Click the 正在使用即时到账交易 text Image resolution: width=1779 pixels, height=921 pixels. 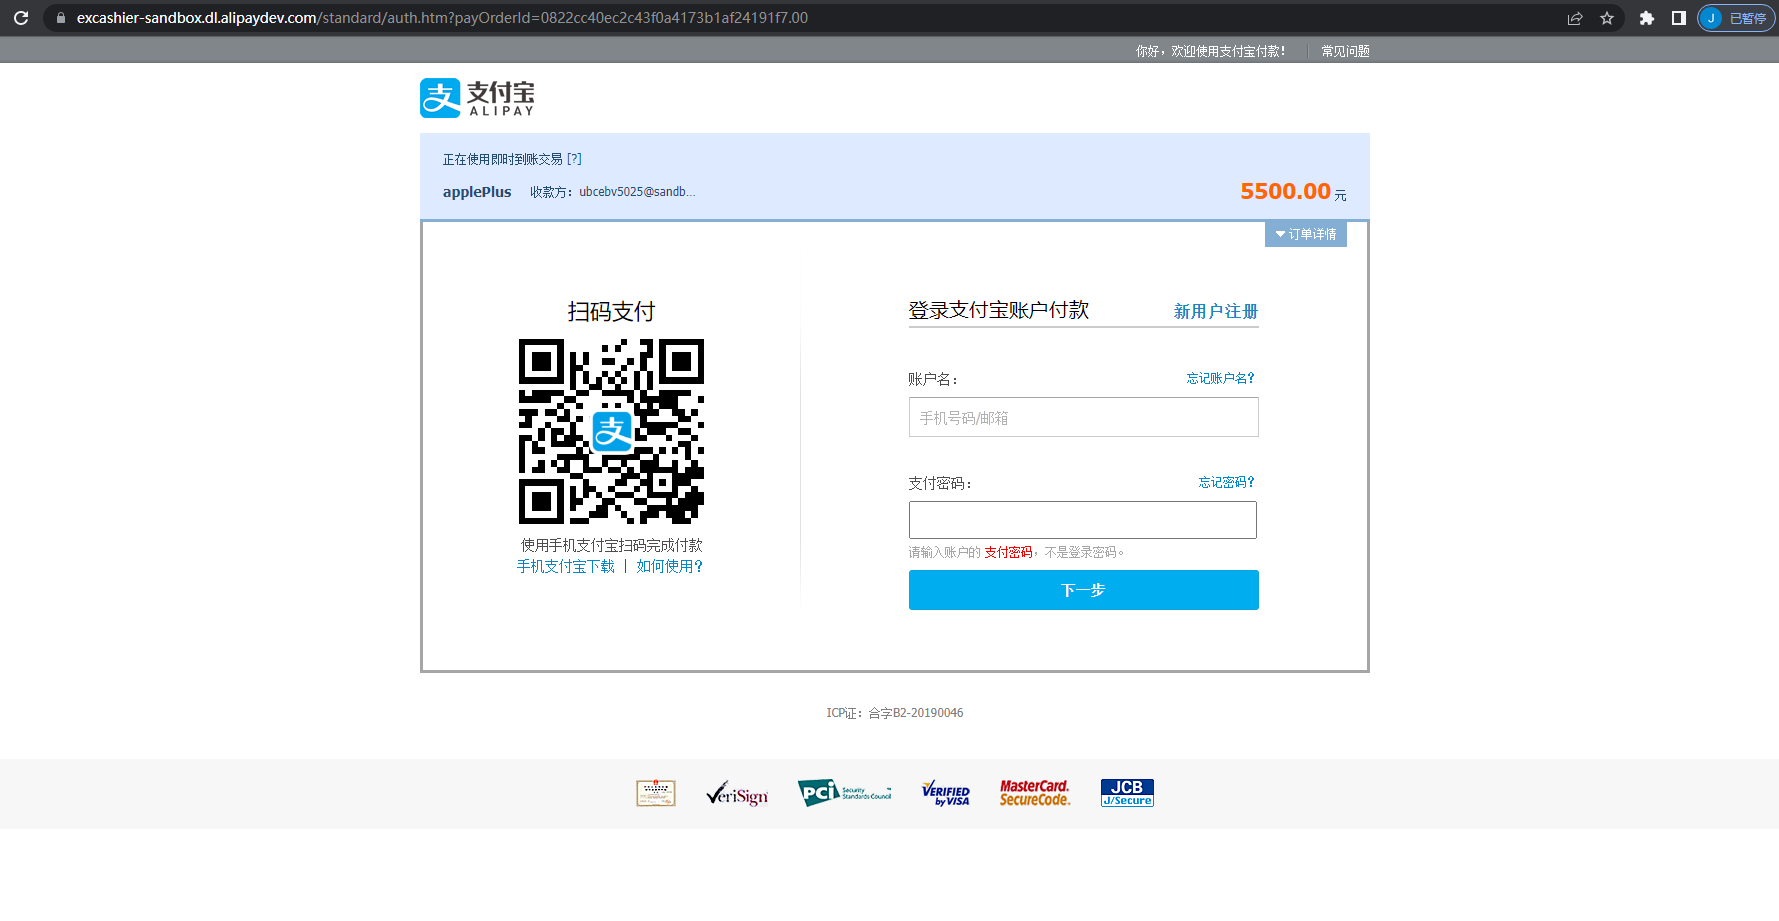[x=502, y=159]
